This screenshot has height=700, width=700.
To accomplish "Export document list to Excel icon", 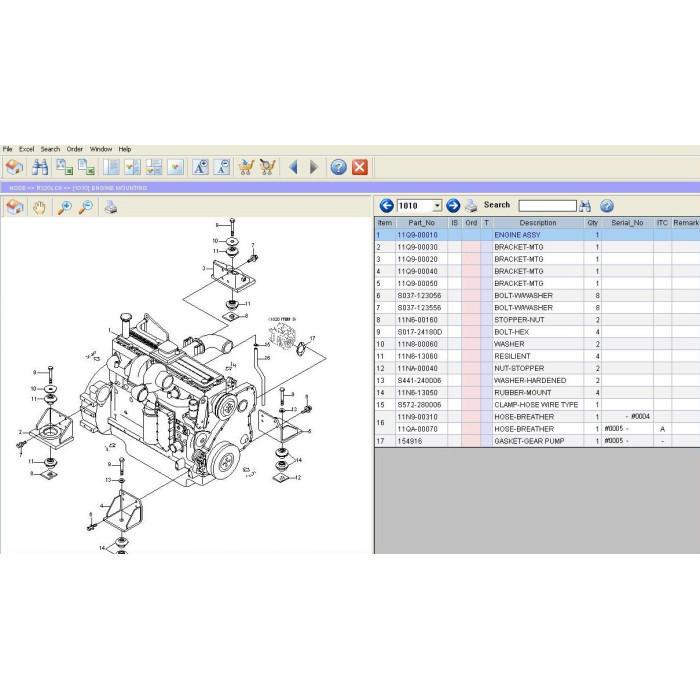I will [86, 167].
